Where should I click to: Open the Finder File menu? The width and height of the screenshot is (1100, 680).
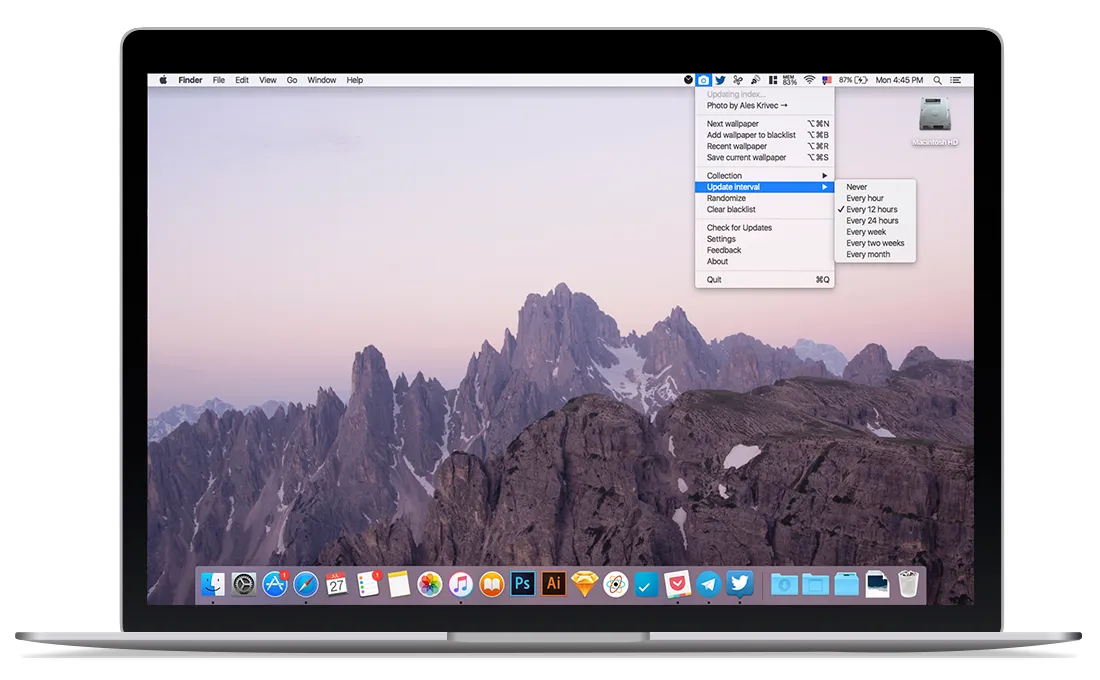(219, 80)
